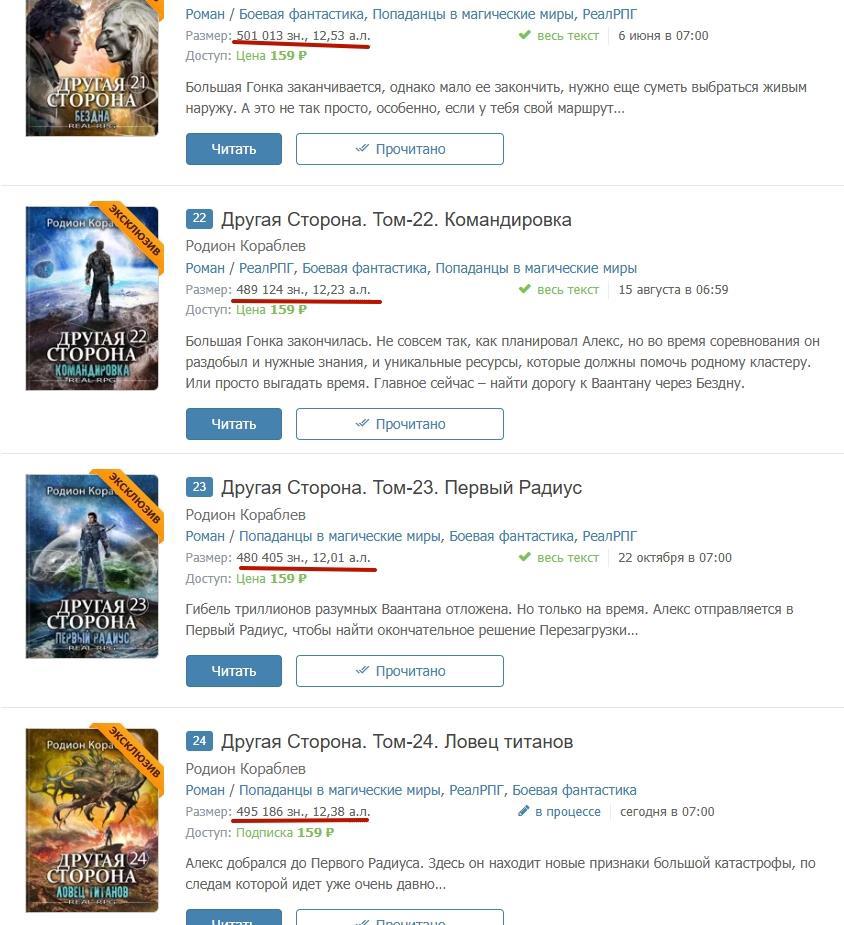Click the number 23 series badge
The width and height of the screenshot is (844, 925).
click(x=199, y=487)
